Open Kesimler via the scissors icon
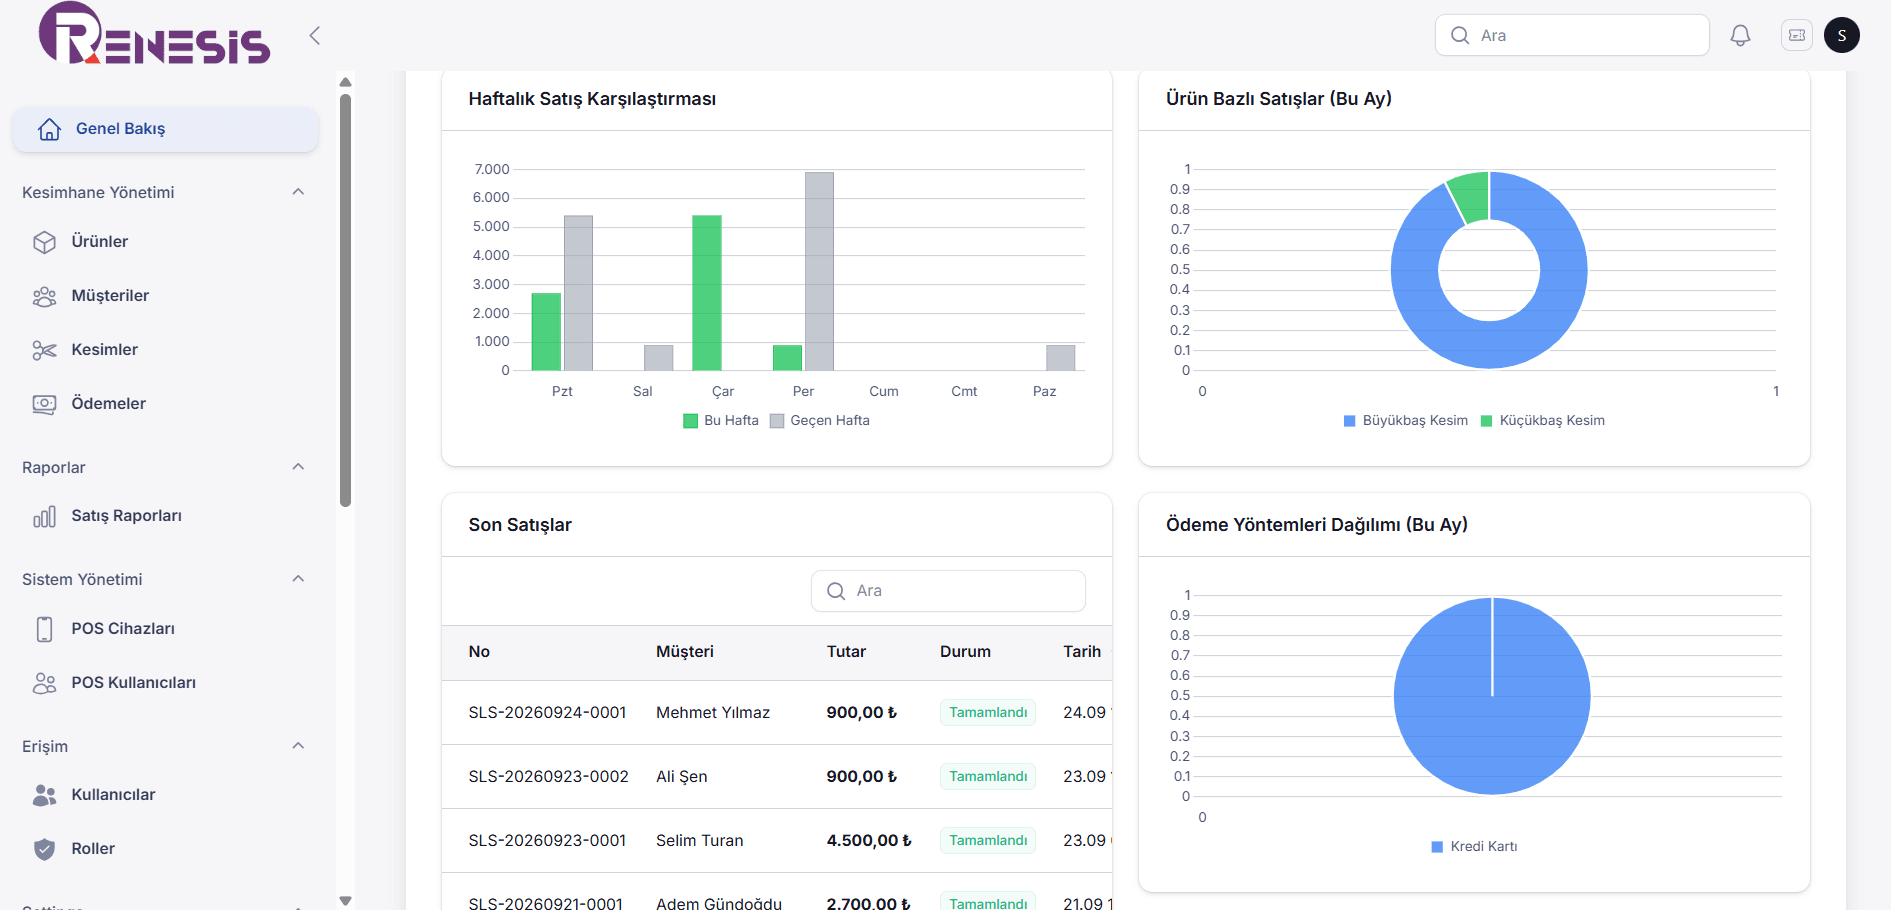The height and width of the screenshot is (910, 1891). tap(44, 350)
